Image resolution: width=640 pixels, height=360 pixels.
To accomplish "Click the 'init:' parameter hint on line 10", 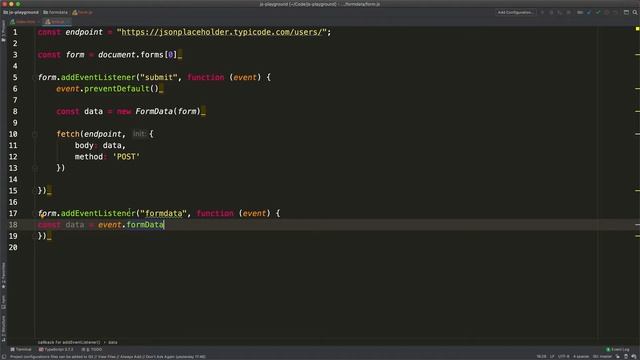I will (x=139, y=133).
